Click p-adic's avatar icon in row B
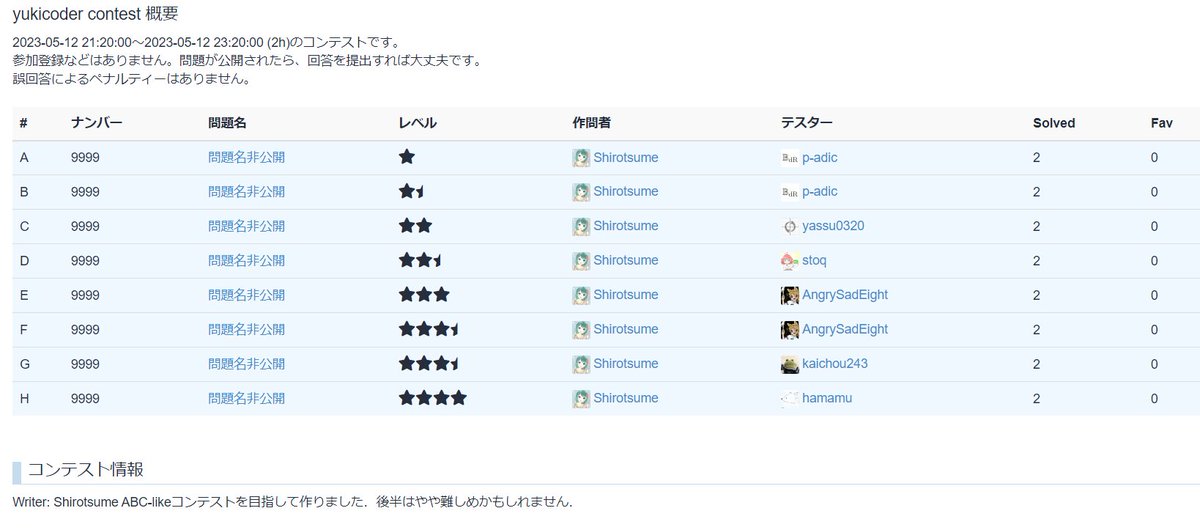Viewport: 1200px width, 530px height. click(789, 192)
